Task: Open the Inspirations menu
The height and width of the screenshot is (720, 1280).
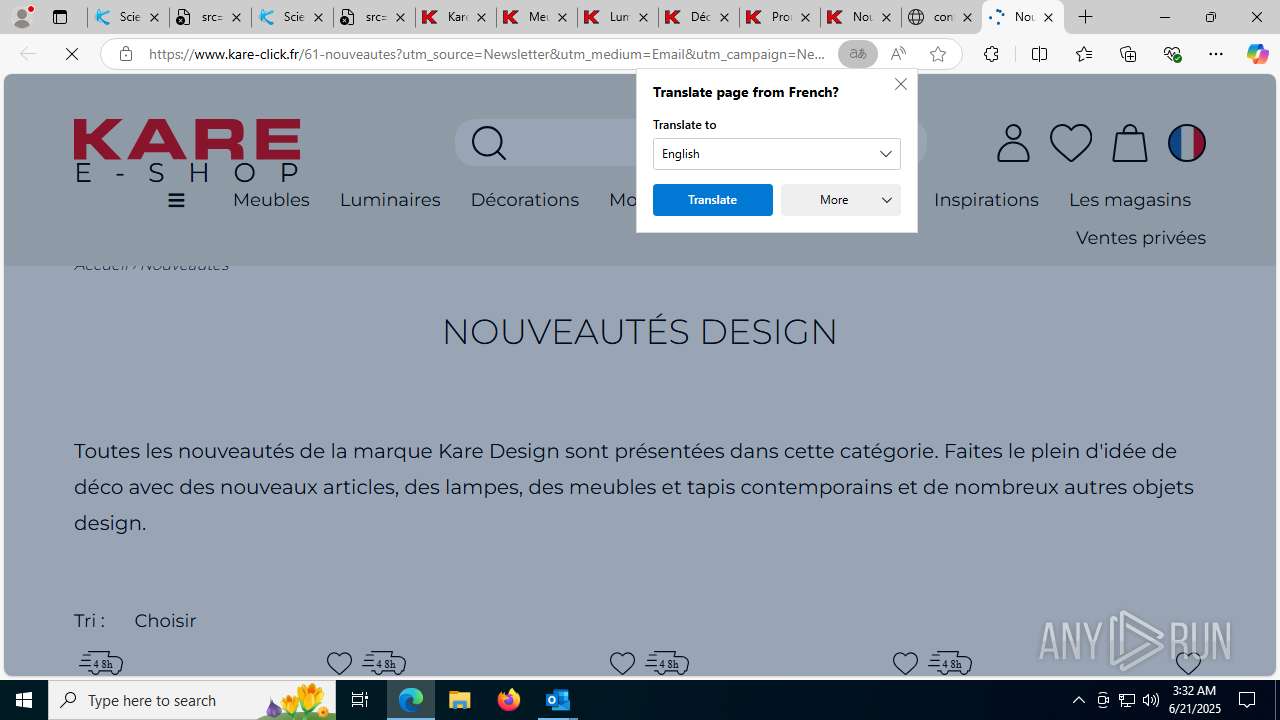Action: pyautogui.click(x=986, y=200)
